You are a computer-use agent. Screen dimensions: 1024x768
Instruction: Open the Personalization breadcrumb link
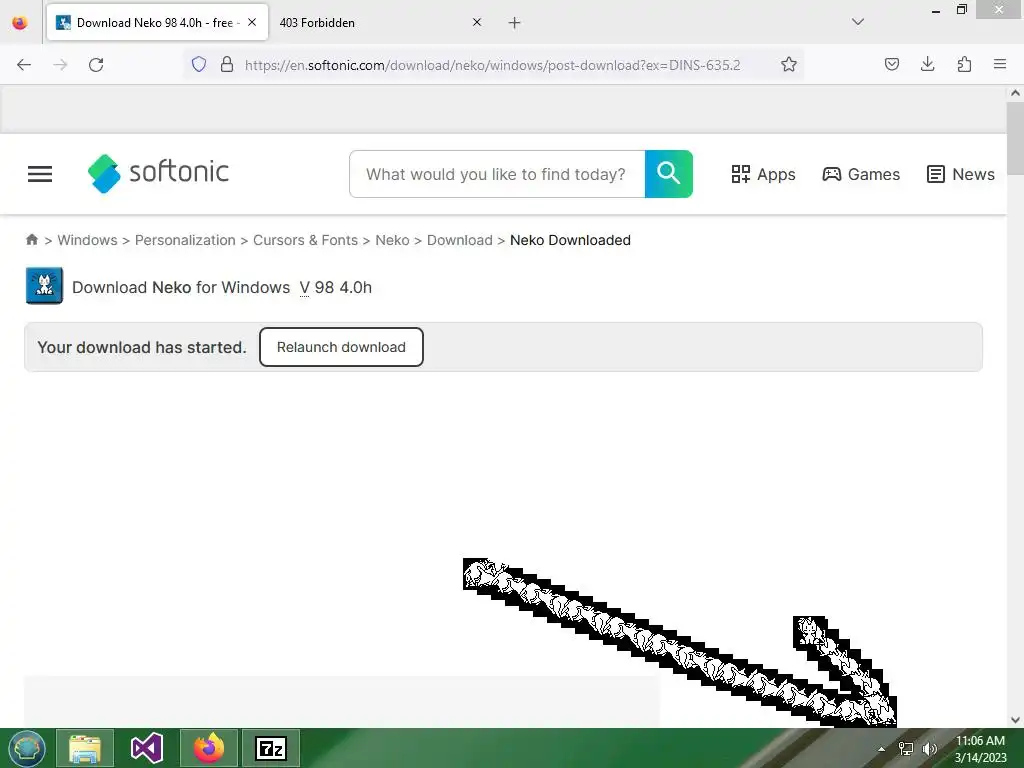click(x=185, y=240)
